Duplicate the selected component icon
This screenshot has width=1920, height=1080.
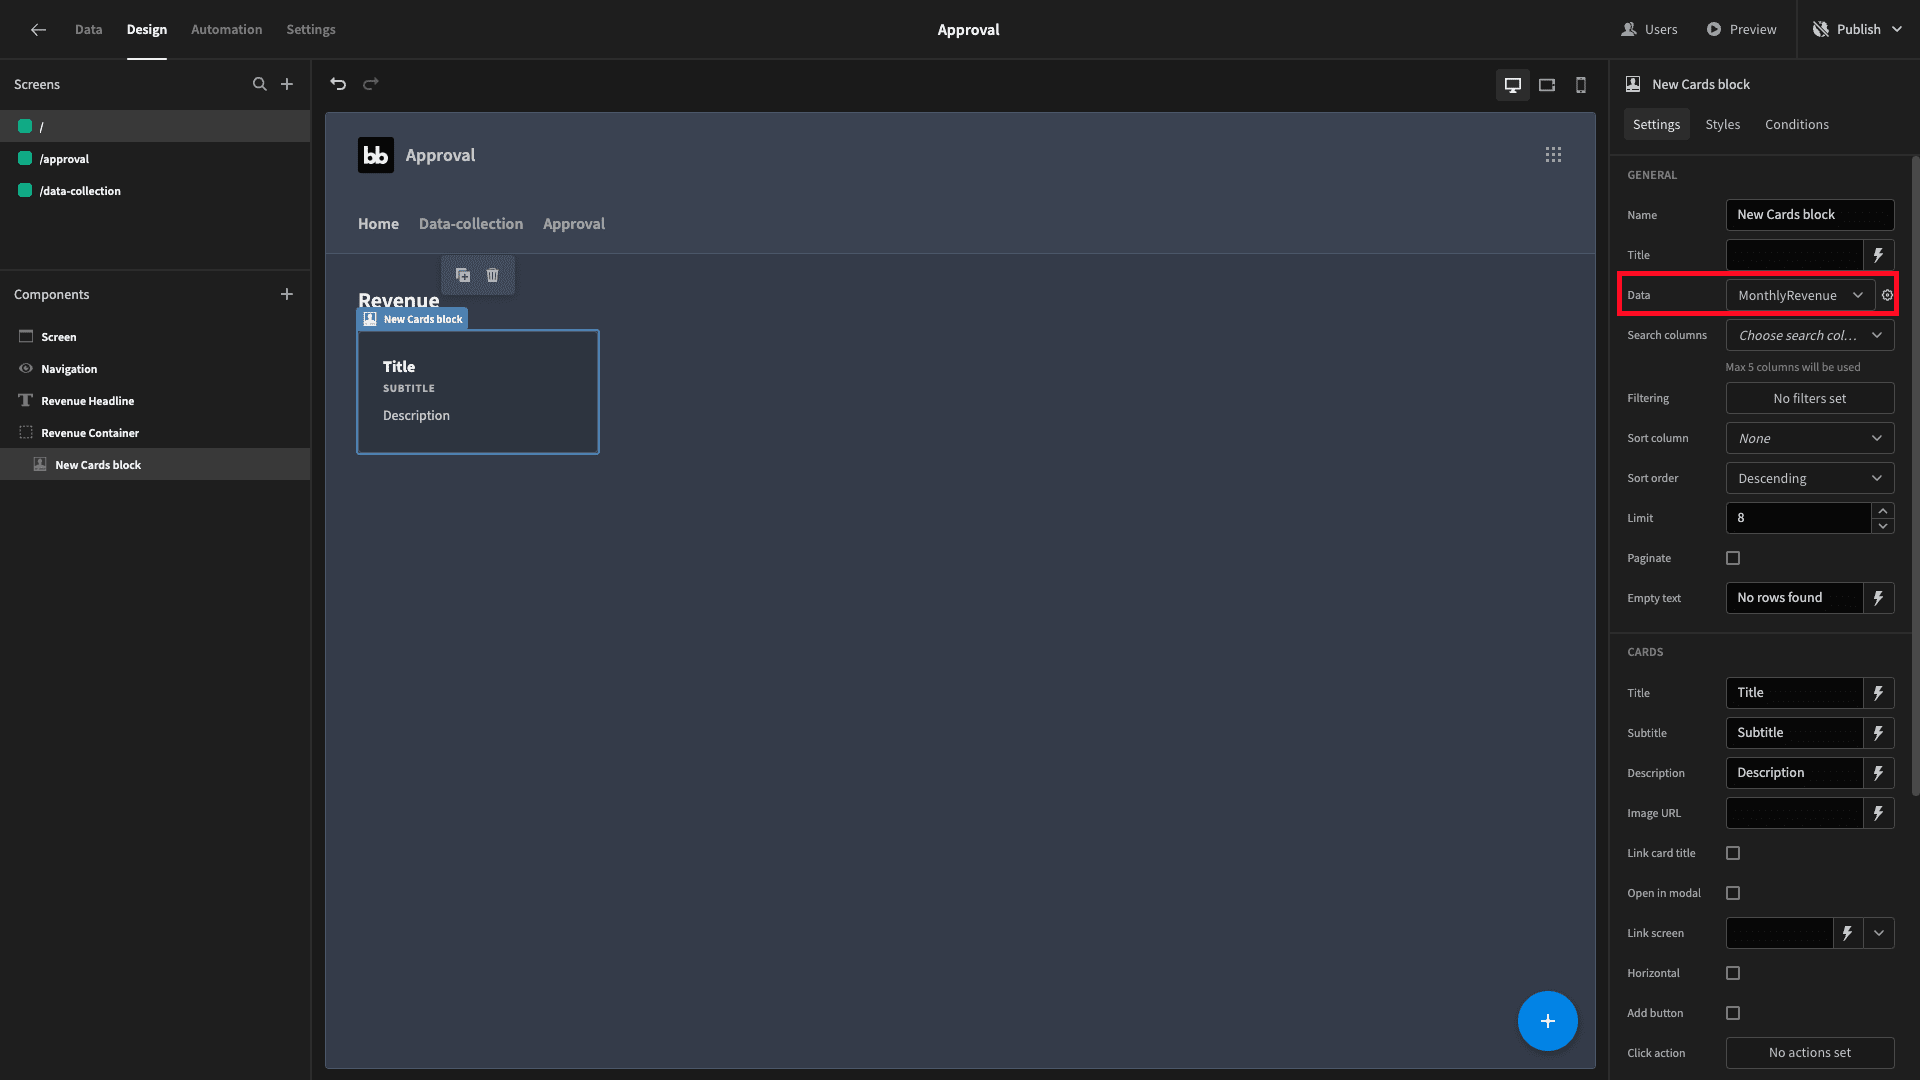click(x=463, y=275)
